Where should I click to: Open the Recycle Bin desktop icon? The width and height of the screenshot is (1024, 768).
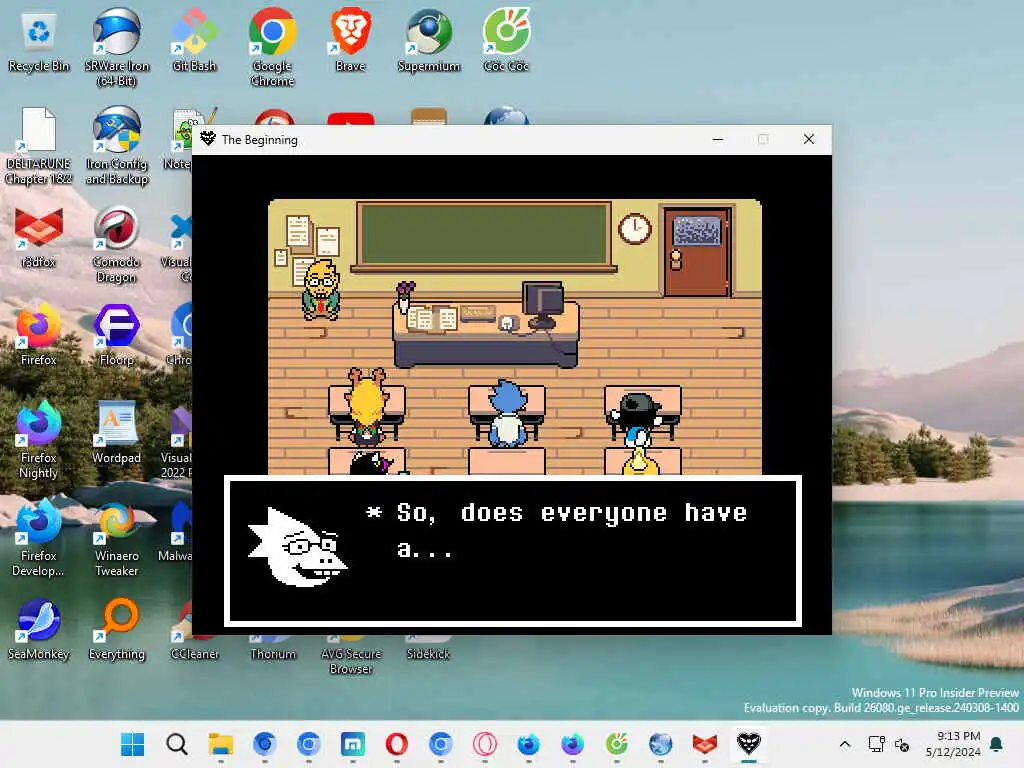39,42
